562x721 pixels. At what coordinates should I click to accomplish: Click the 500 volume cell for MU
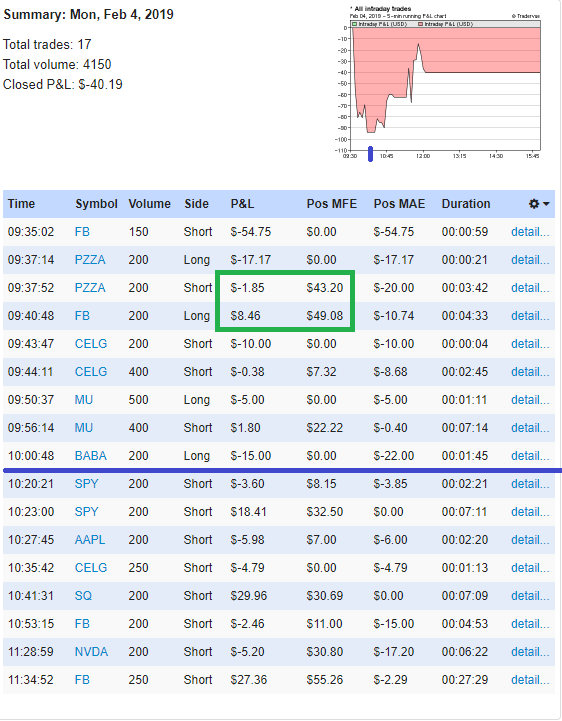[138, 400]
